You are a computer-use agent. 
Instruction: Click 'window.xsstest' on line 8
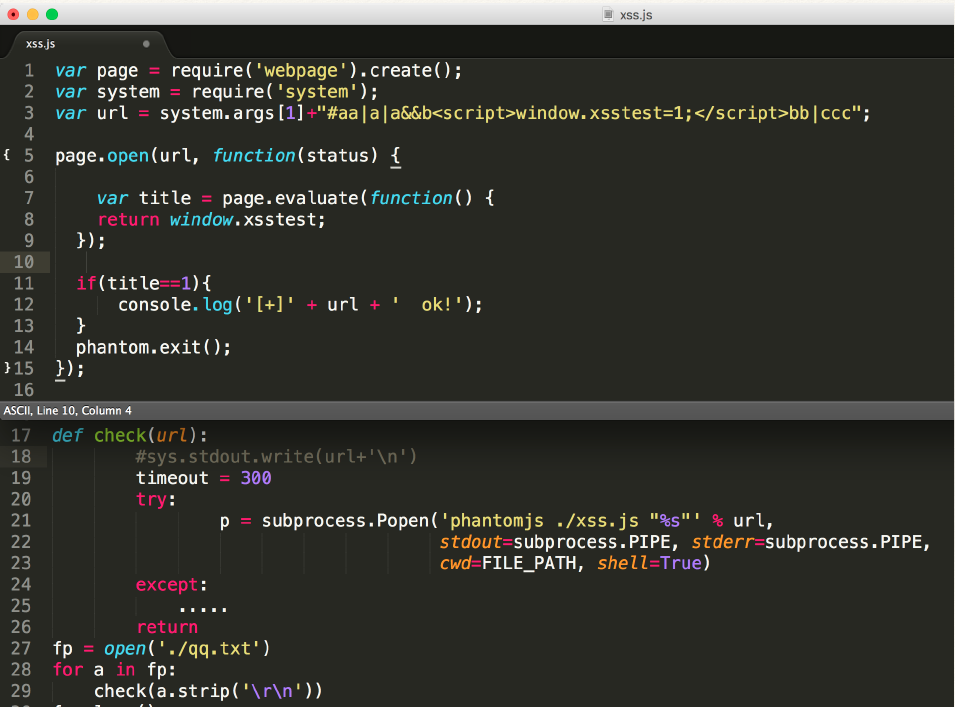(243, 220)
